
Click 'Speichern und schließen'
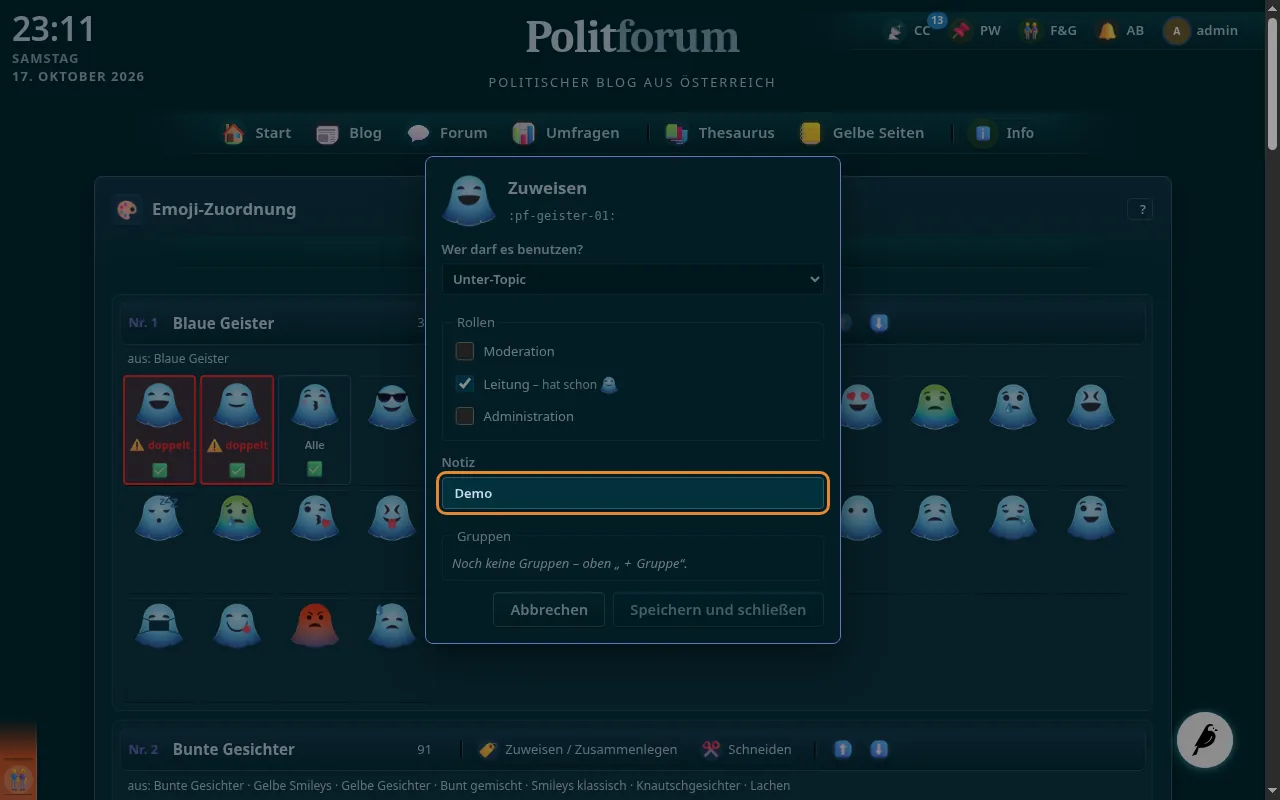pyautogui.click(x=718, y=610)
